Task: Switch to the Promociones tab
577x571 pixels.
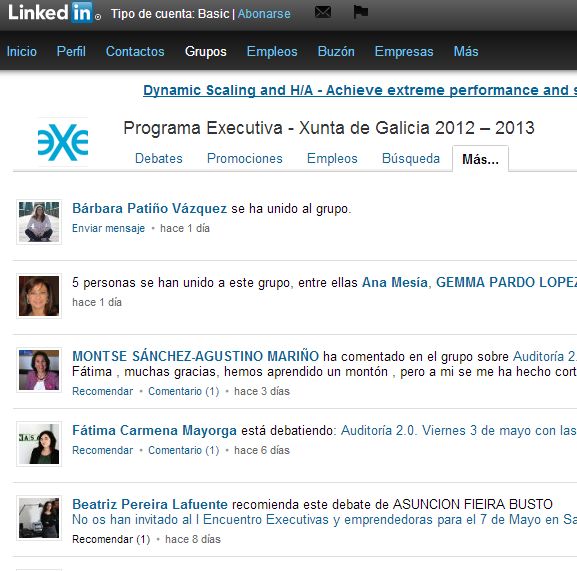Action: (x=245, y=158)
